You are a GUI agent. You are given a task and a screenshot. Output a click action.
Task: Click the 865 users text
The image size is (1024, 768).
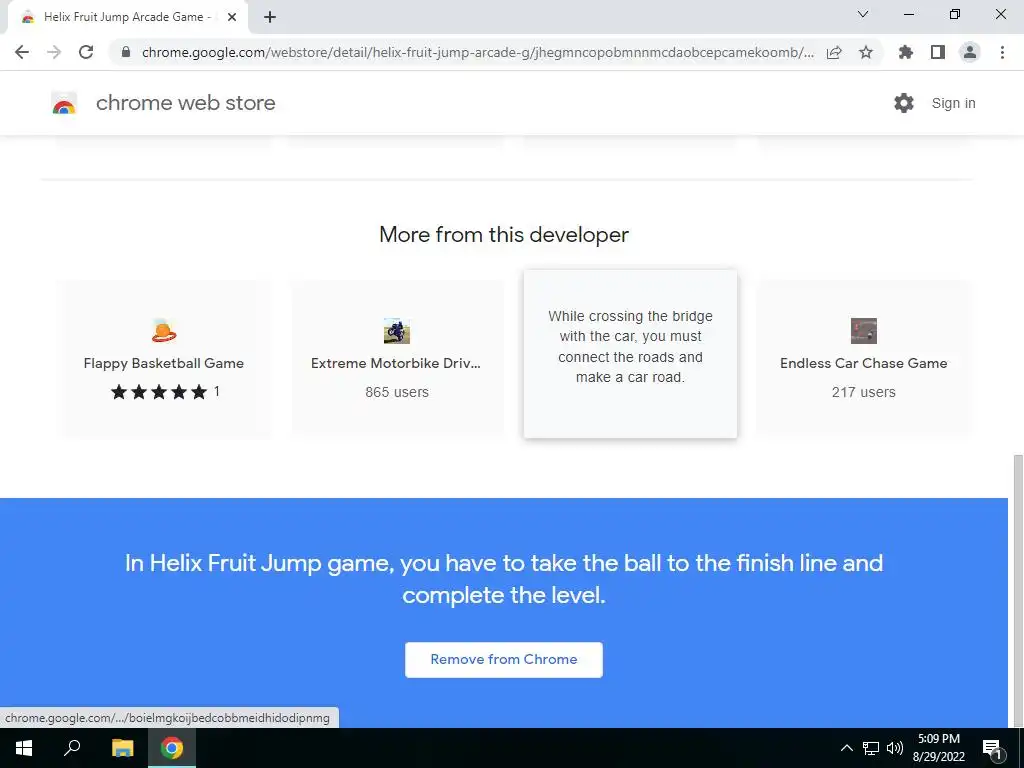397,392
